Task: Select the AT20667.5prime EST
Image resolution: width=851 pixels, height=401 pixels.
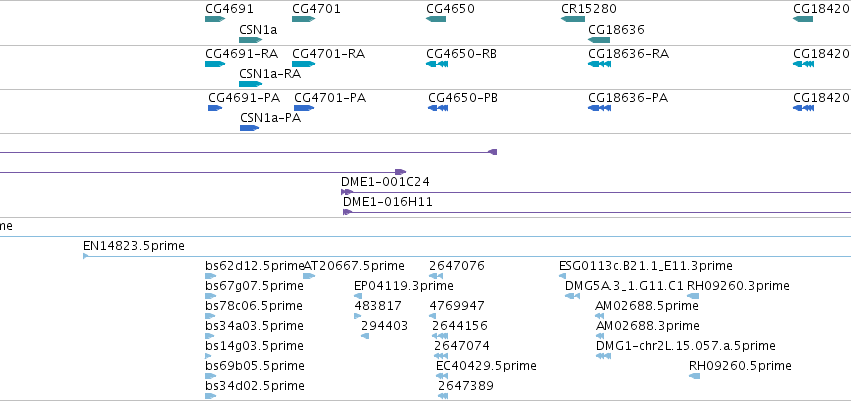Action: coord(309,276)
